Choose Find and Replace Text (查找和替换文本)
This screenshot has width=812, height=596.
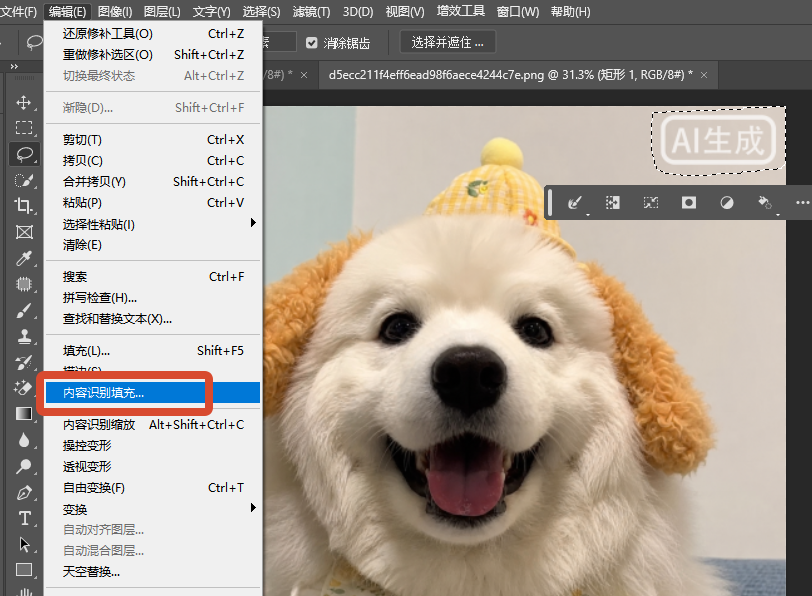(153, 319)
